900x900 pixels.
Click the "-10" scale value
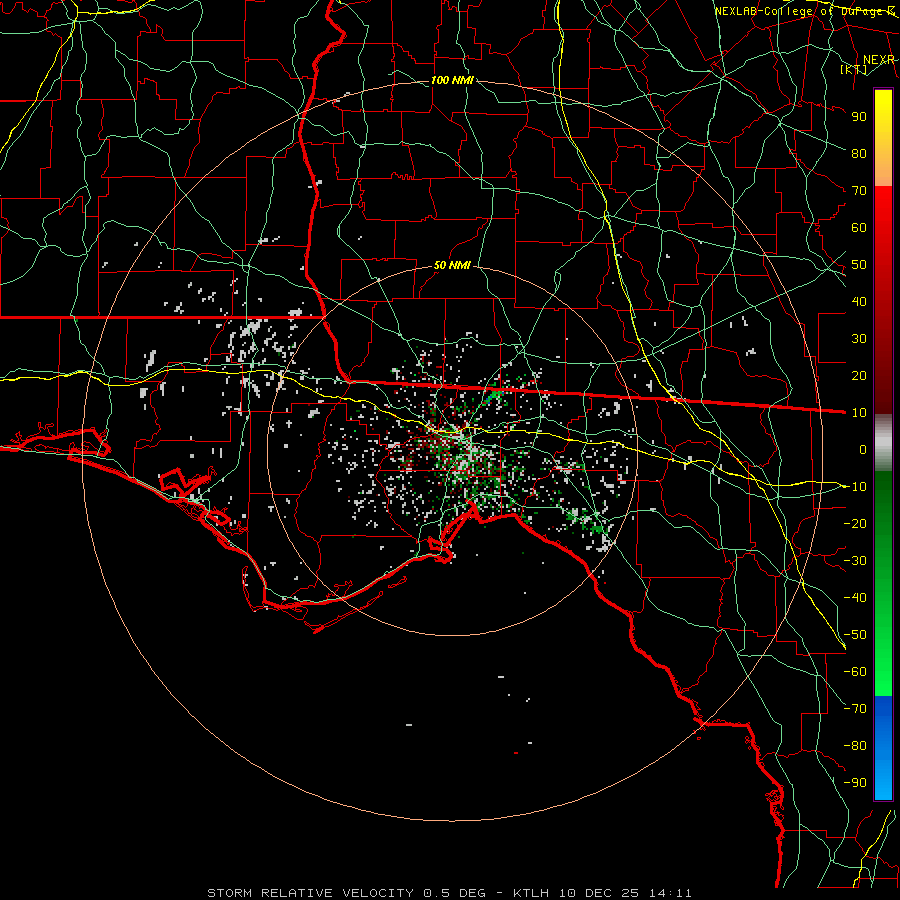point(855,487)
